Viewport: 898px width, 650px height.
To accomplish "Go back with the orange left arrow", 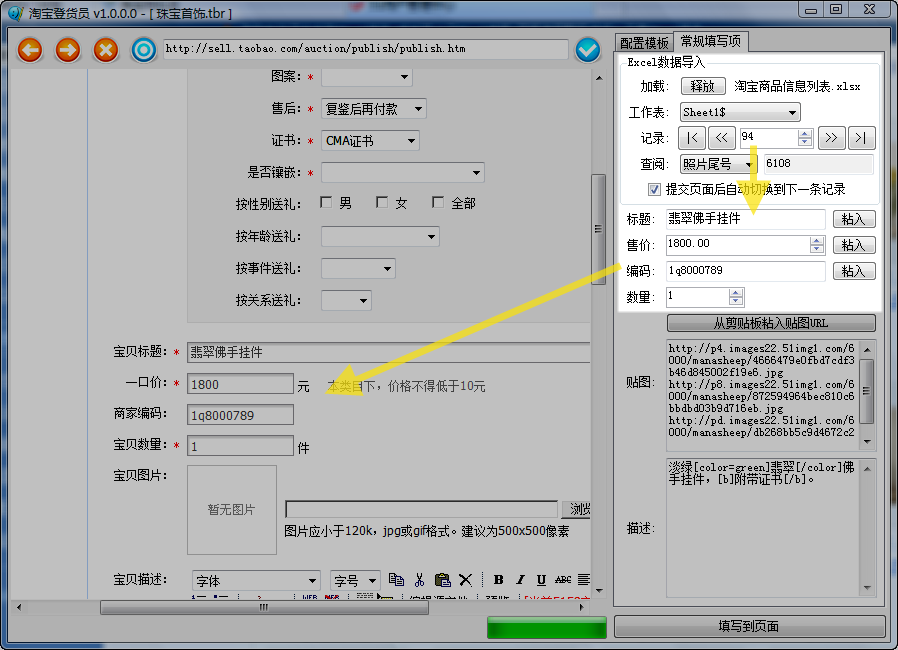I will (x=30, y=50).
